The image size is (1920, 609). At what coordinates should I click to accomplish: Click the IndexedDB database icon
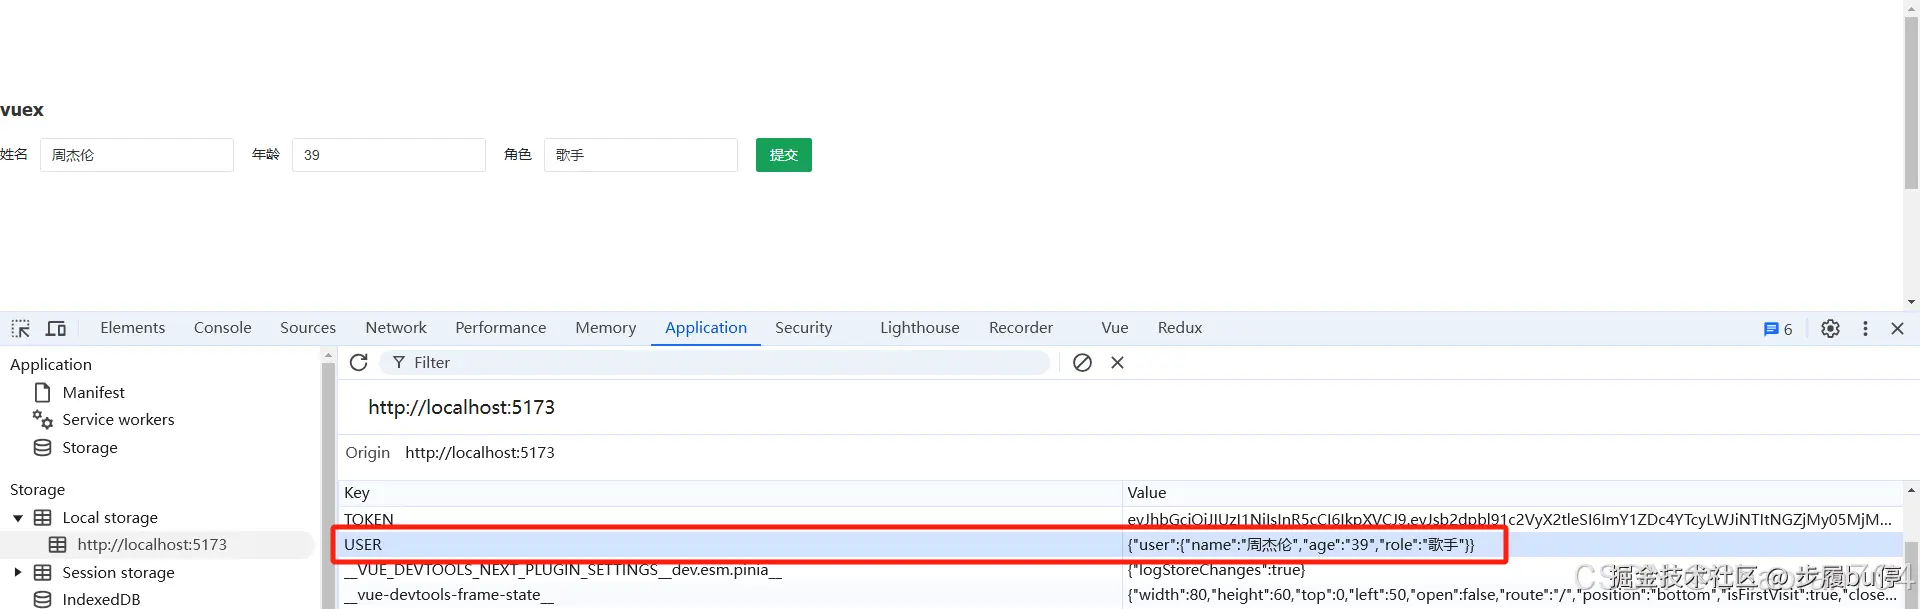pos(42,599)
